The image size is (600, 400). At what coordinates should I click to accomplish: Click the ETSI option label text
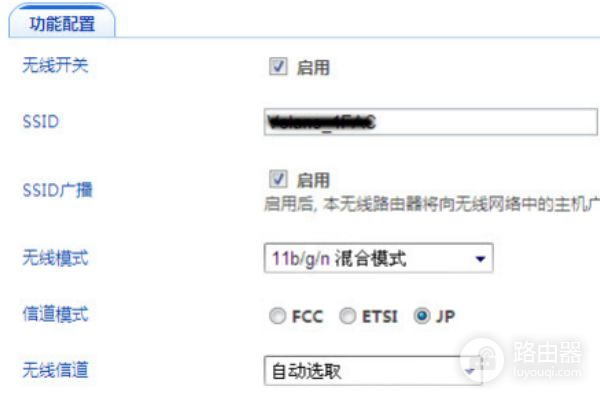click(380, 317)
